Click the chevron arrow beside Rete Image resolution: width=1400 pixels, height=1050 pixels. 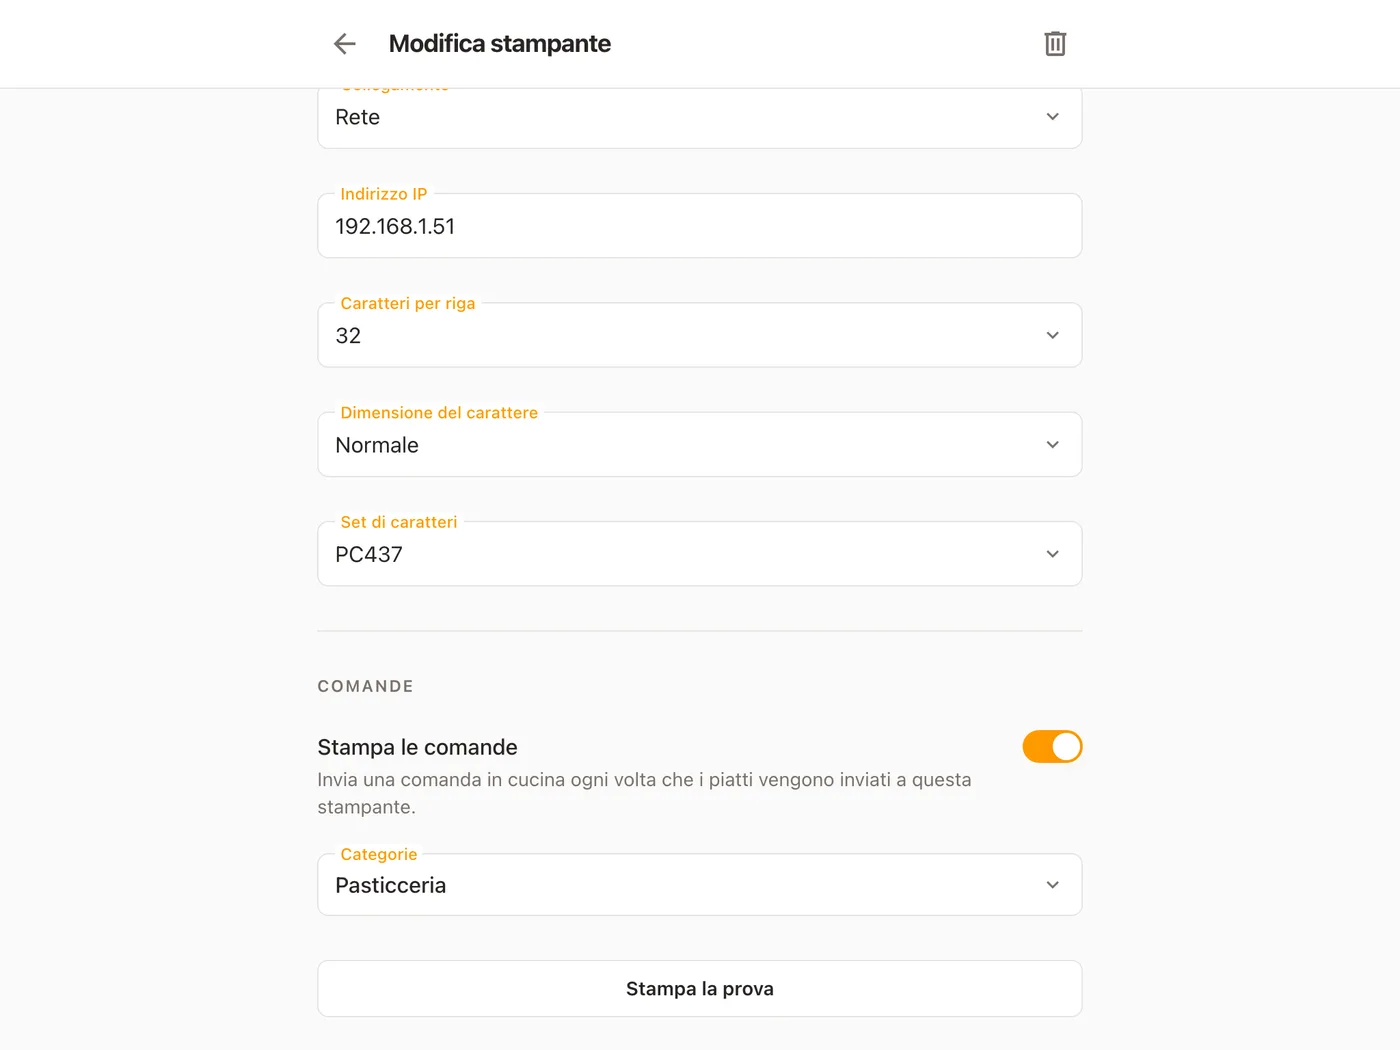1052,117
